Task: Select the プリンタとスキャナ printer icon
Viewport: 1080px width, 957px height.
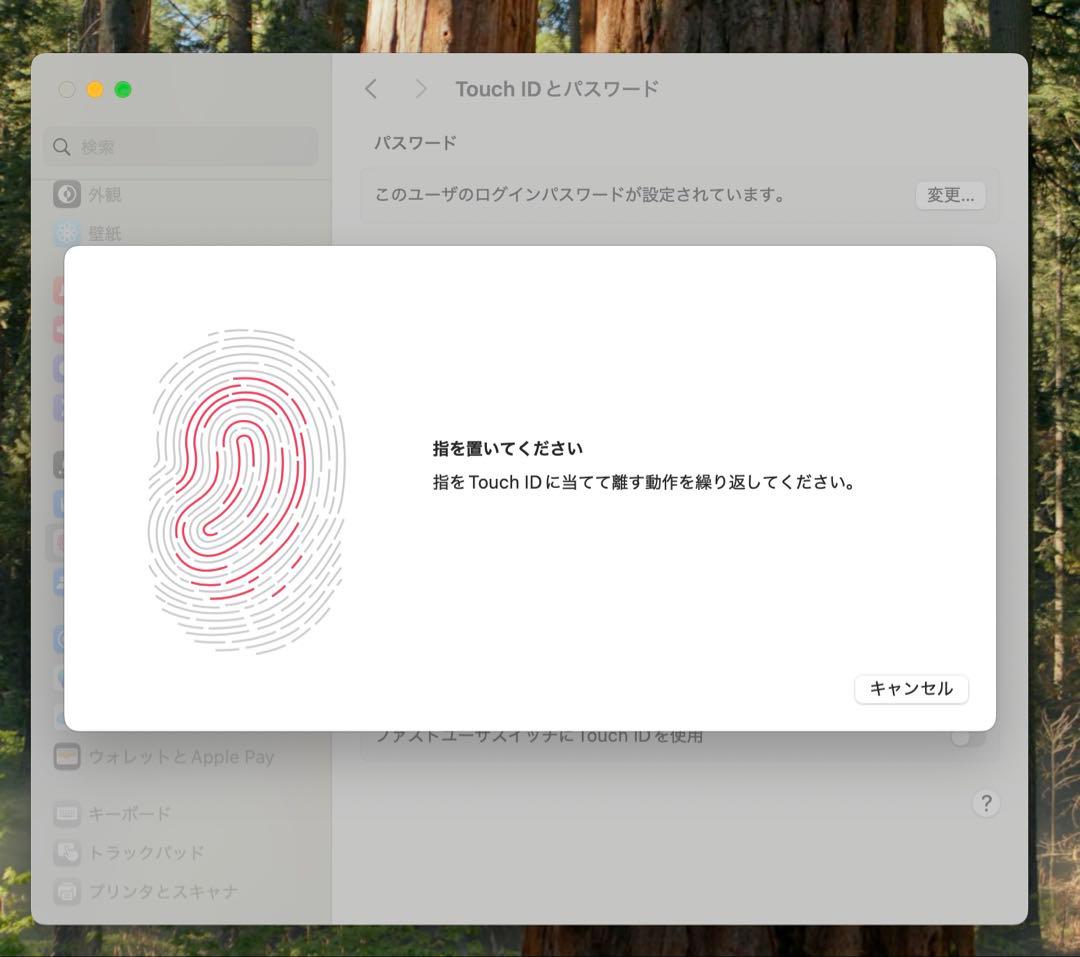Action: tap(67, 891)
